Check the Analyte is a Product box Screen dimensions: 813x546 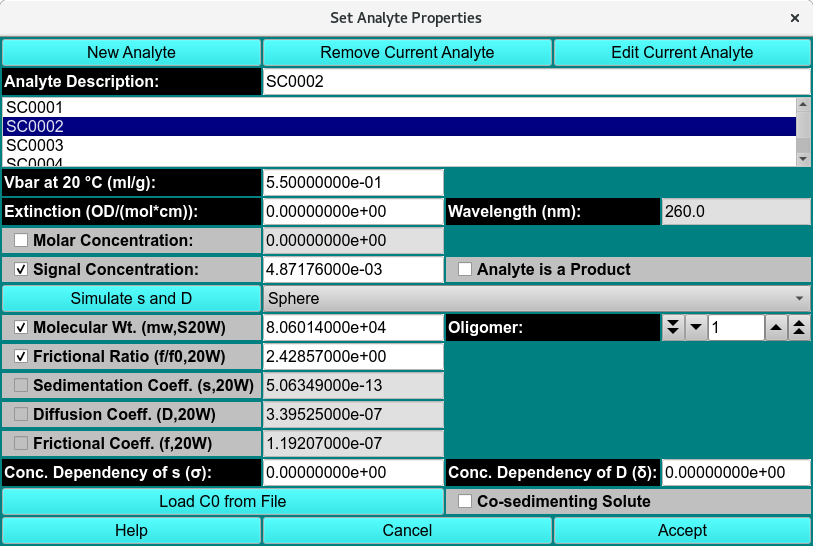[465, 269]
